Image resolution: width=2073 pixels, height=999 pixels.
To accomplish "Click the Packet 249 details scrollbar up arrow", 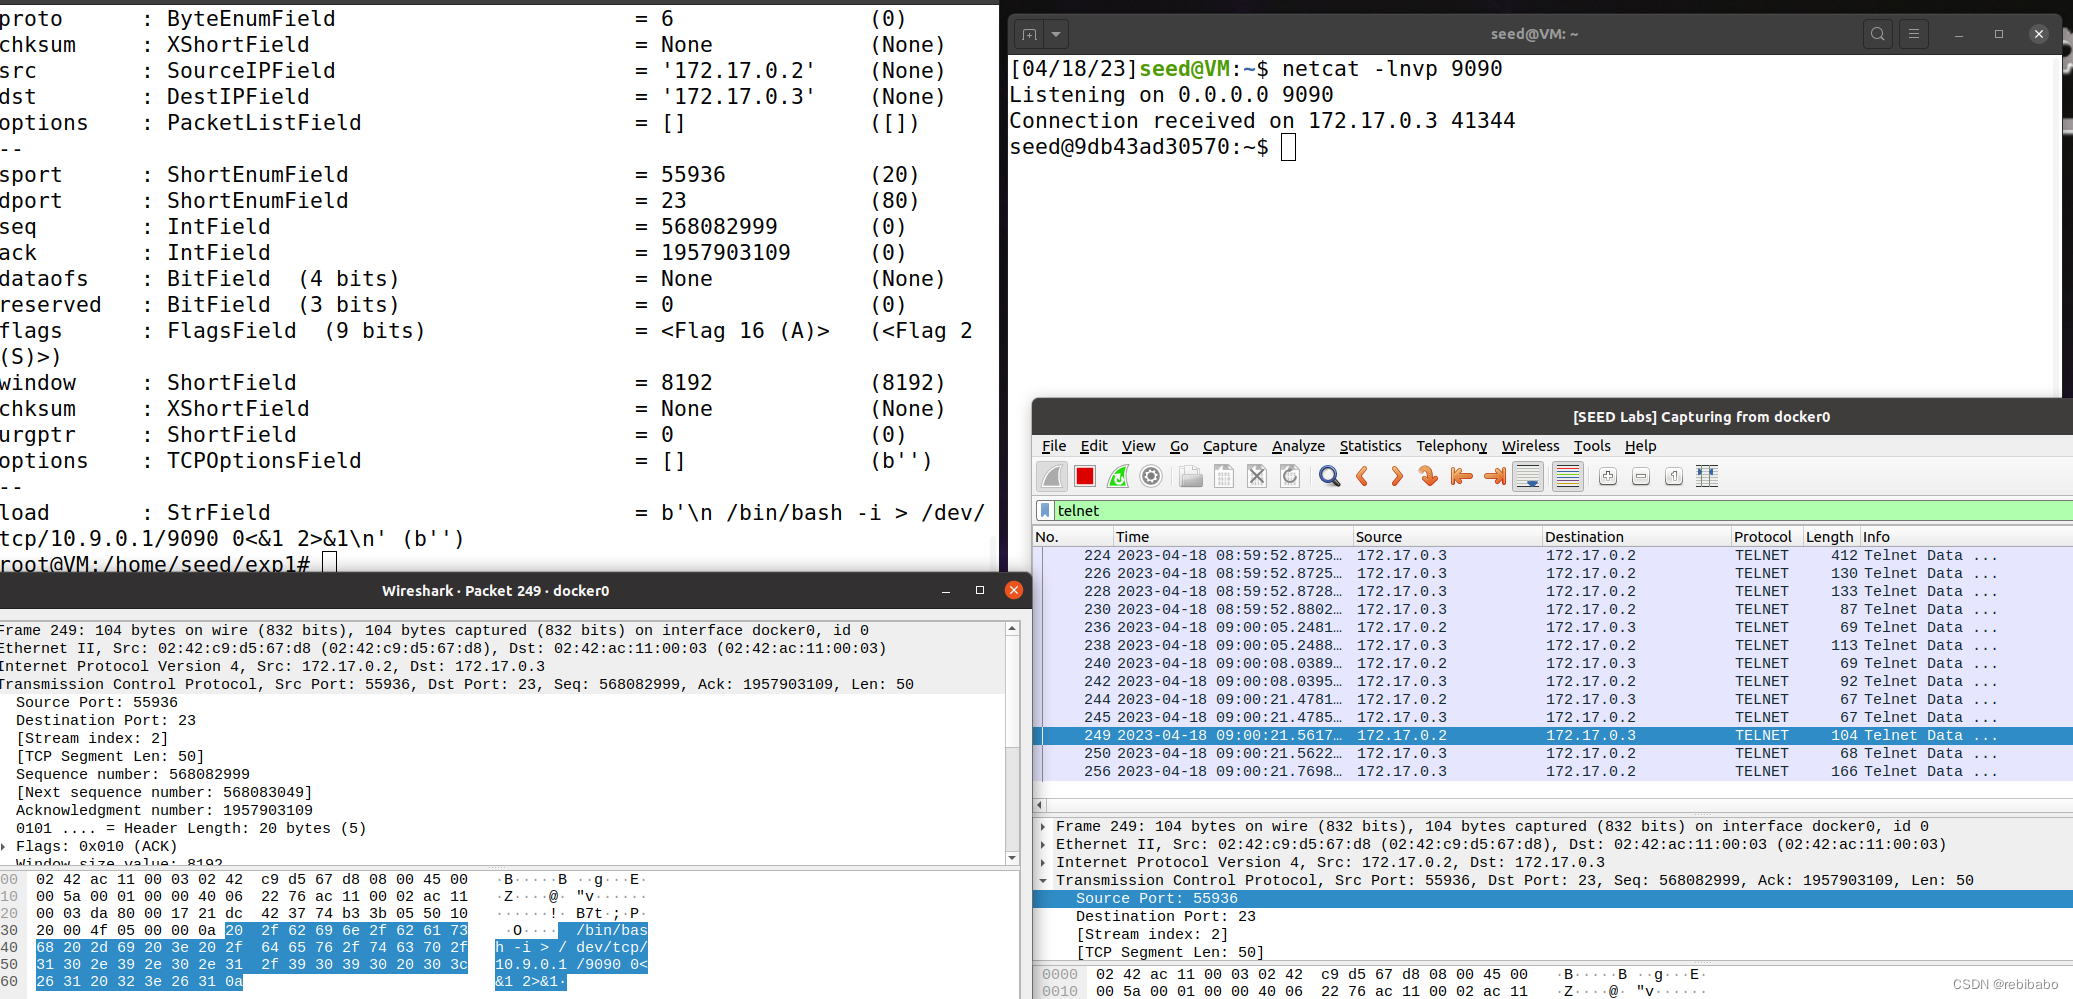I will pos(1012,629).
